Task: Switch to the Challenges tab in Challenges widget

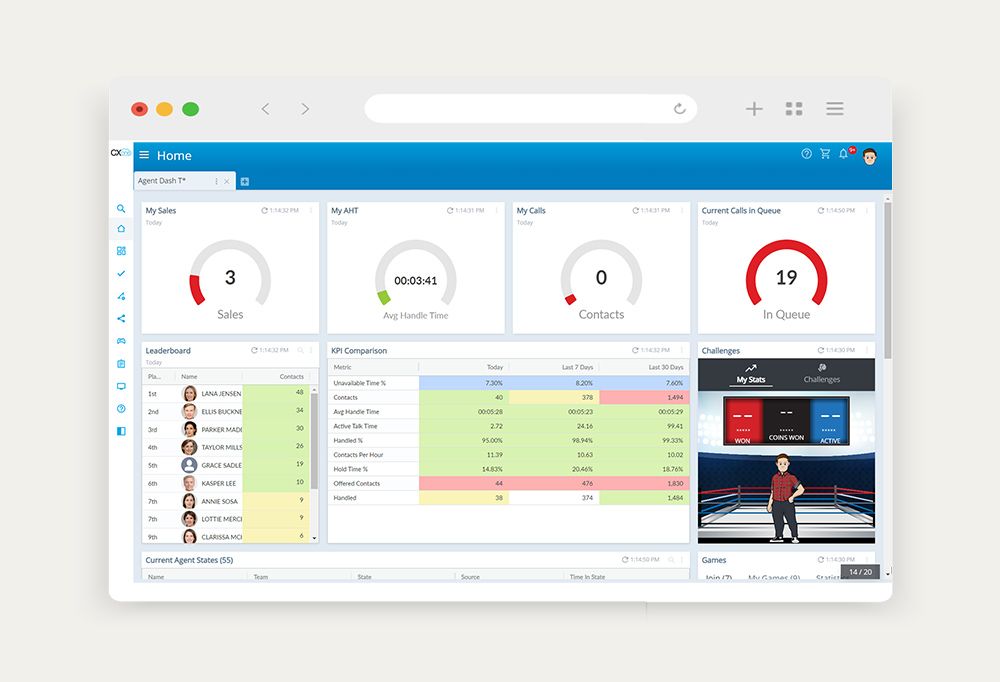Action: pyautogui.click(x=822, y=375)
